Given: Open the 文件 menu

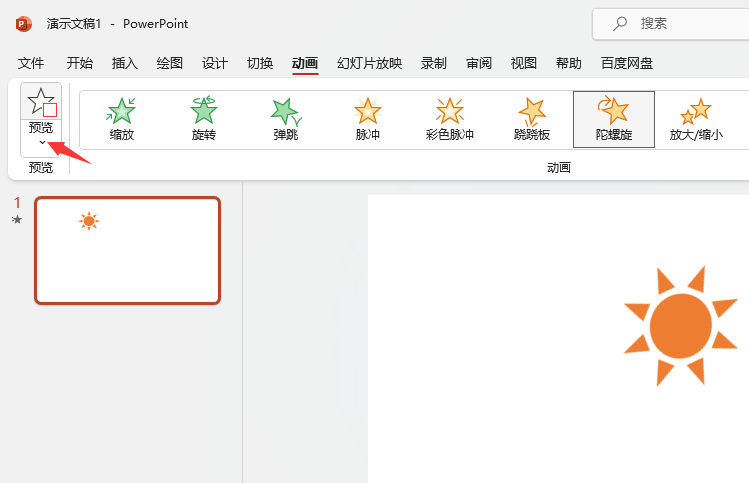Looking at the screenshot, I should click(x=31, y=63).
